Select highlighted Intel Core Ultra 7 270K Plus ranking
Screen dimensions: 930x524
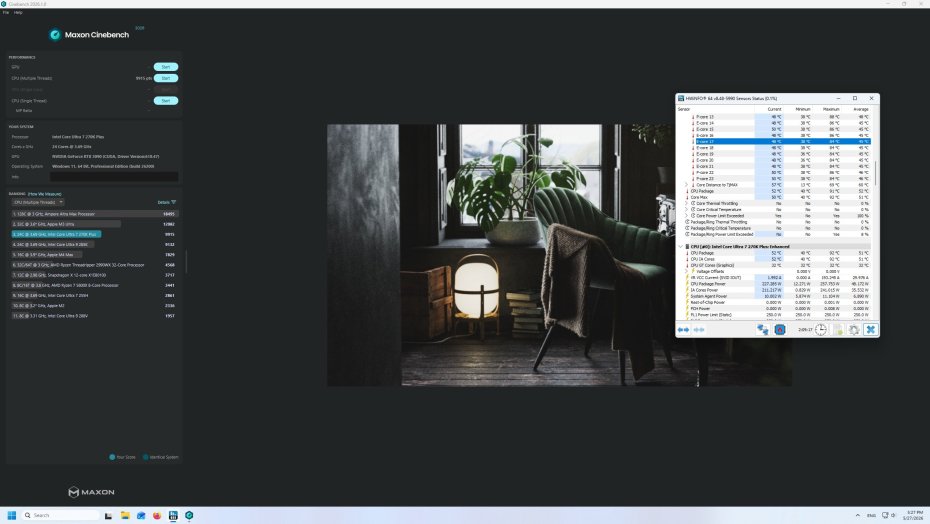point(94,234)
